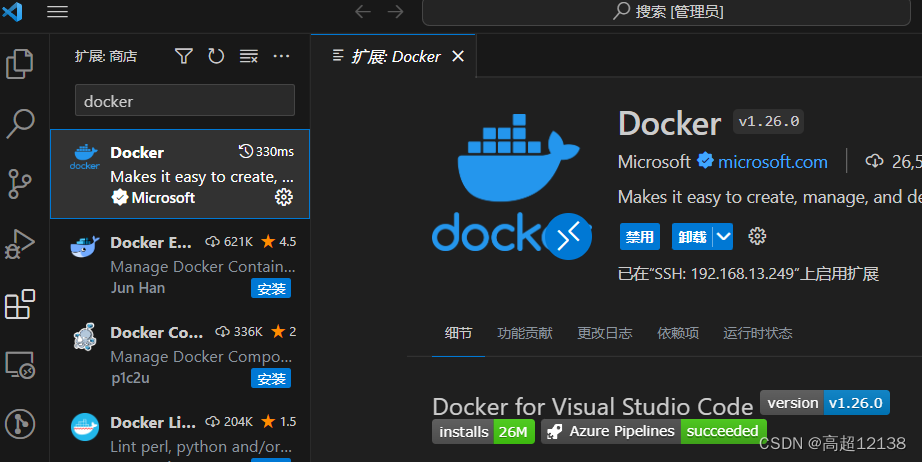Click the SSH: 192.168.13.249 enabled status text

(x=748, y=274)
